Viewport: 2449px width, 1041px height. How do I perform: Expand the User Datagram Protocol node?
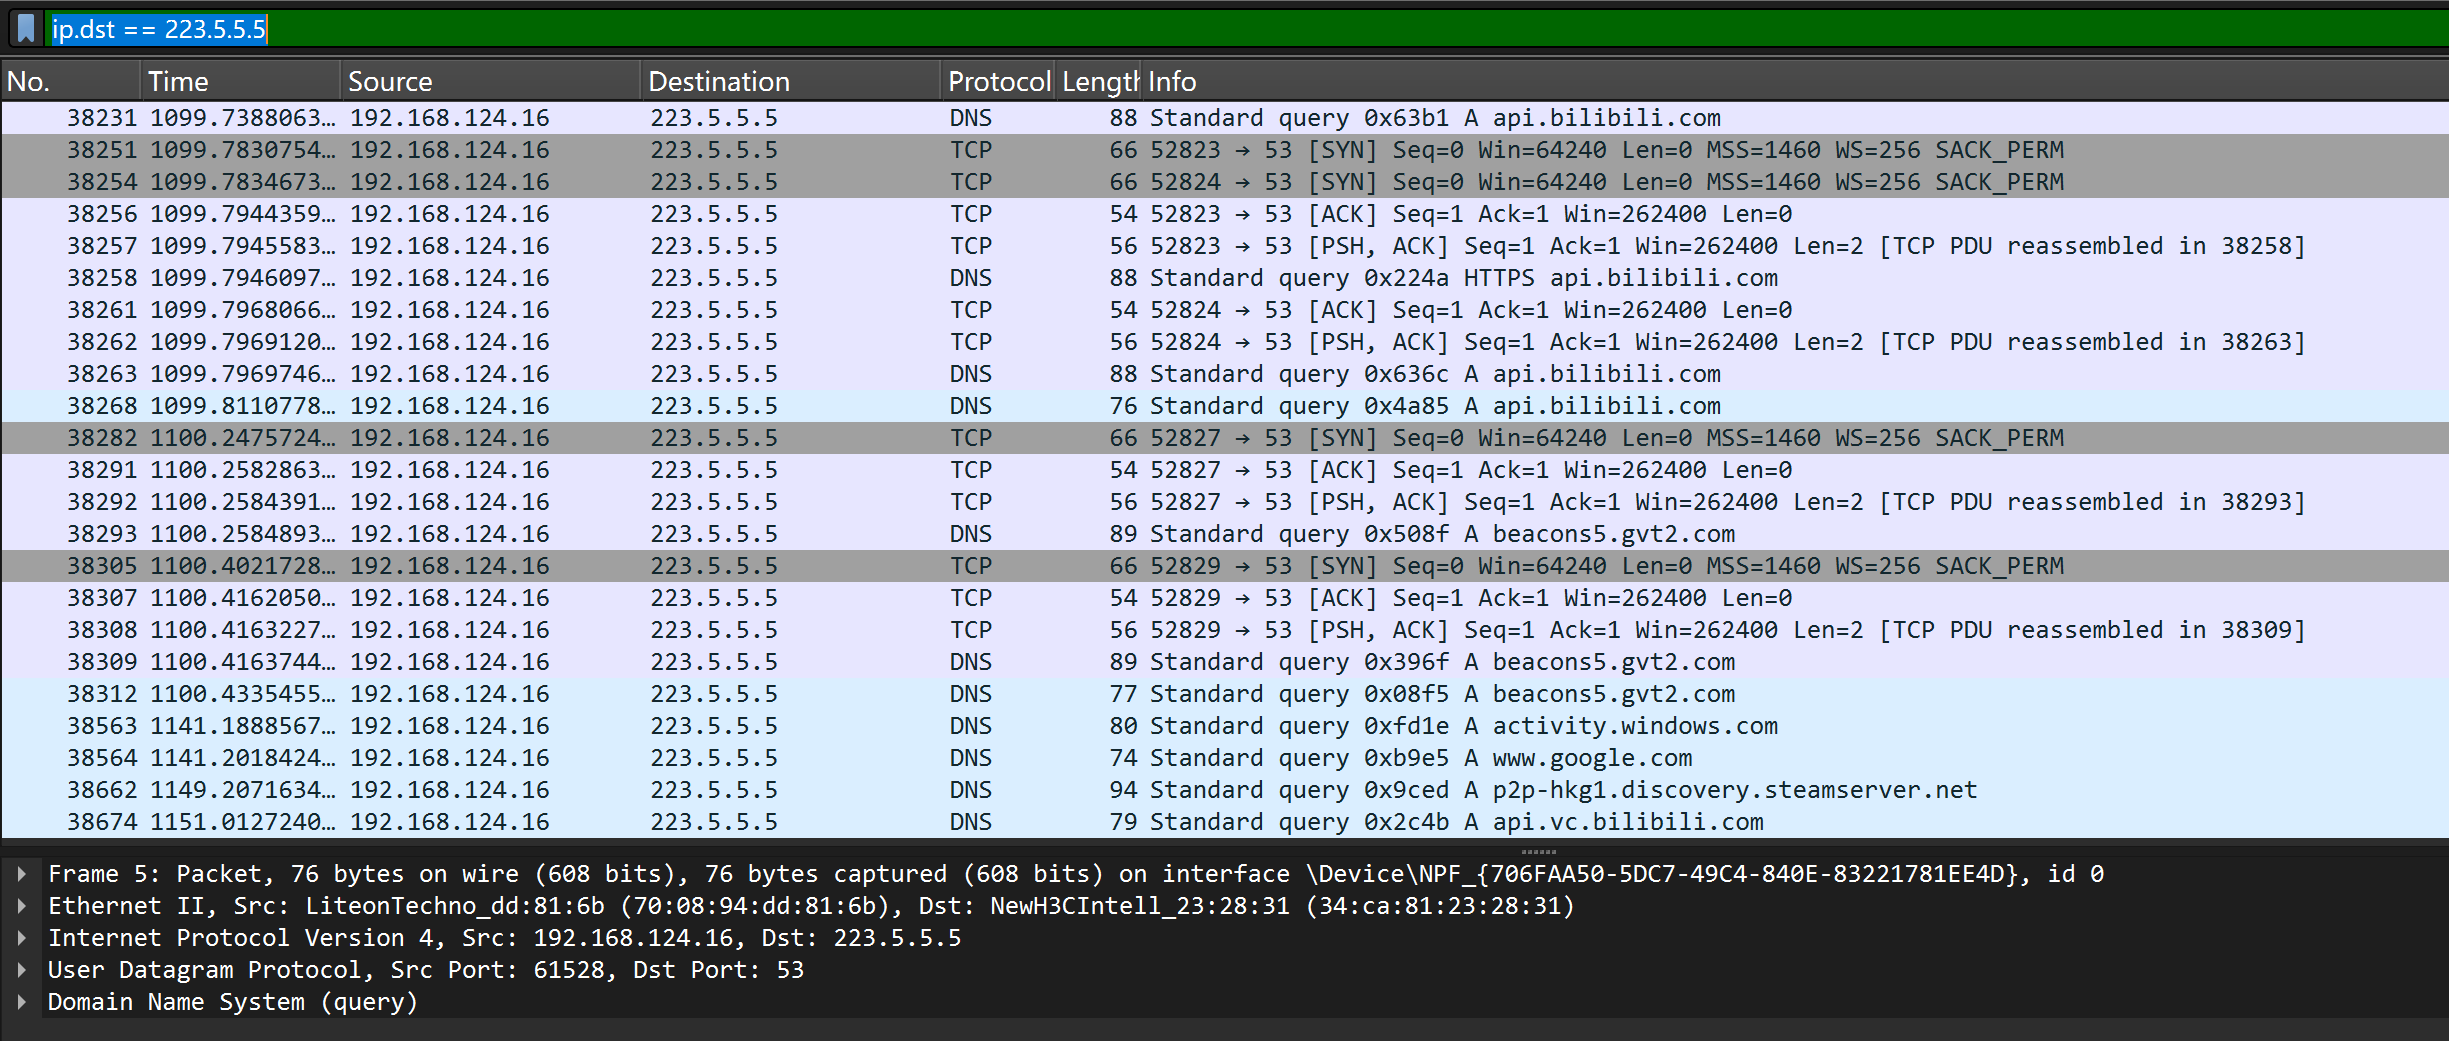point(22,970)
